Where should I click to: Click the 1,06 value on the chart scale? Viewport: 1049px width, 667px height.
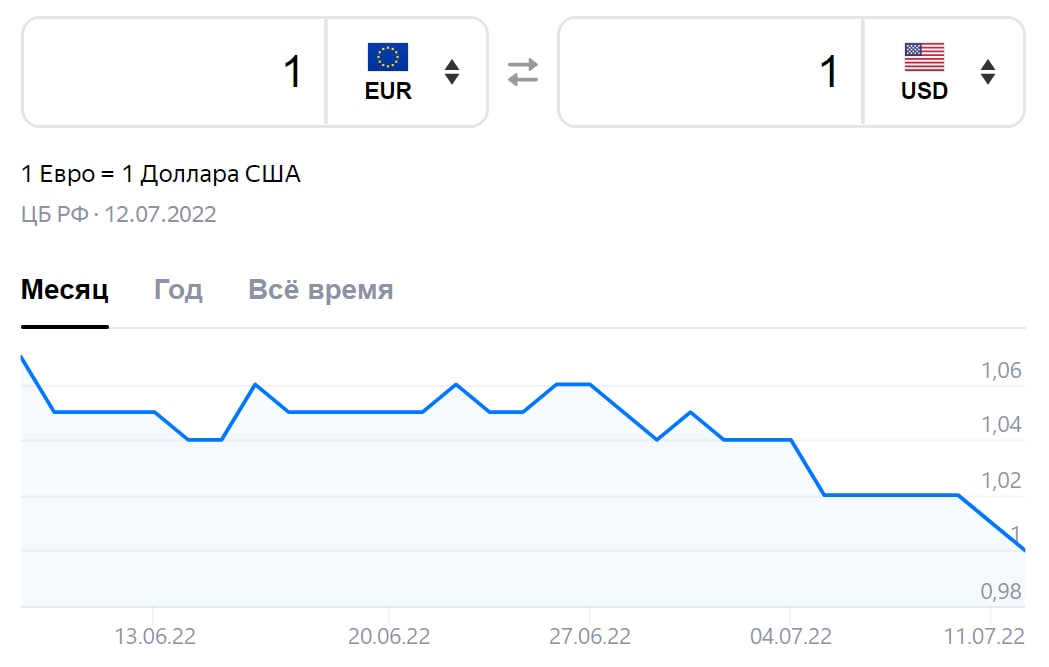1001,372
